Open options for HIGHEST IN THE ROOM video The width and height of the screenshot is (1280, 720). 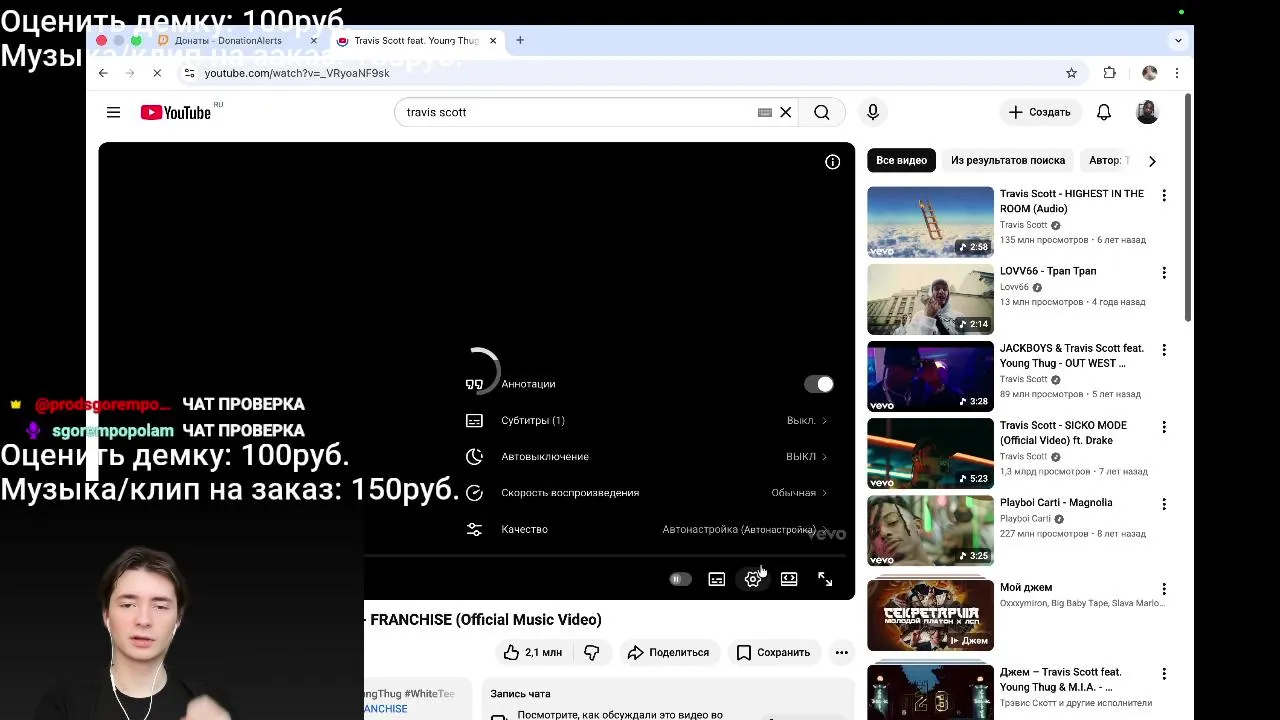(1164, 195)
